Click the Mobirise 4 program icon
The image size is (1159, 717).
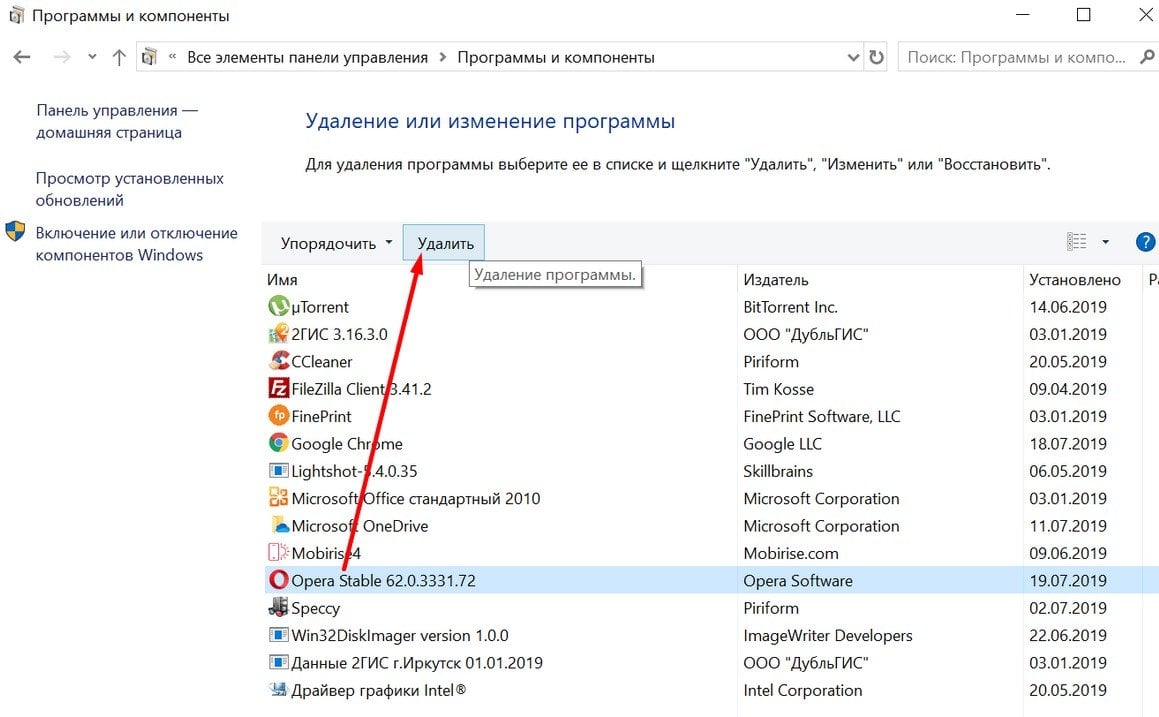click(278, 552)
